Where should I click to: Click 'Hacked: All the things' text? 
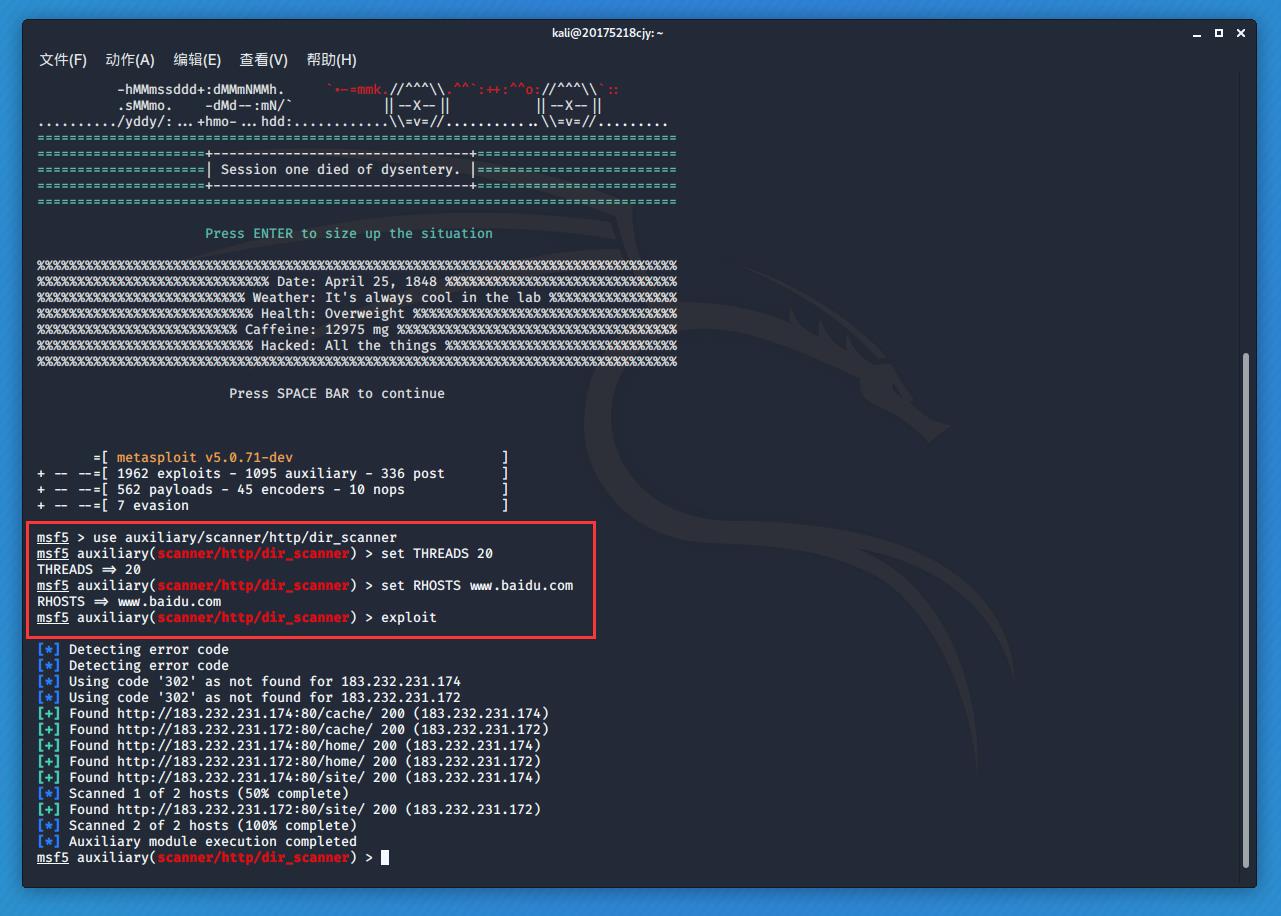(349, 345)
